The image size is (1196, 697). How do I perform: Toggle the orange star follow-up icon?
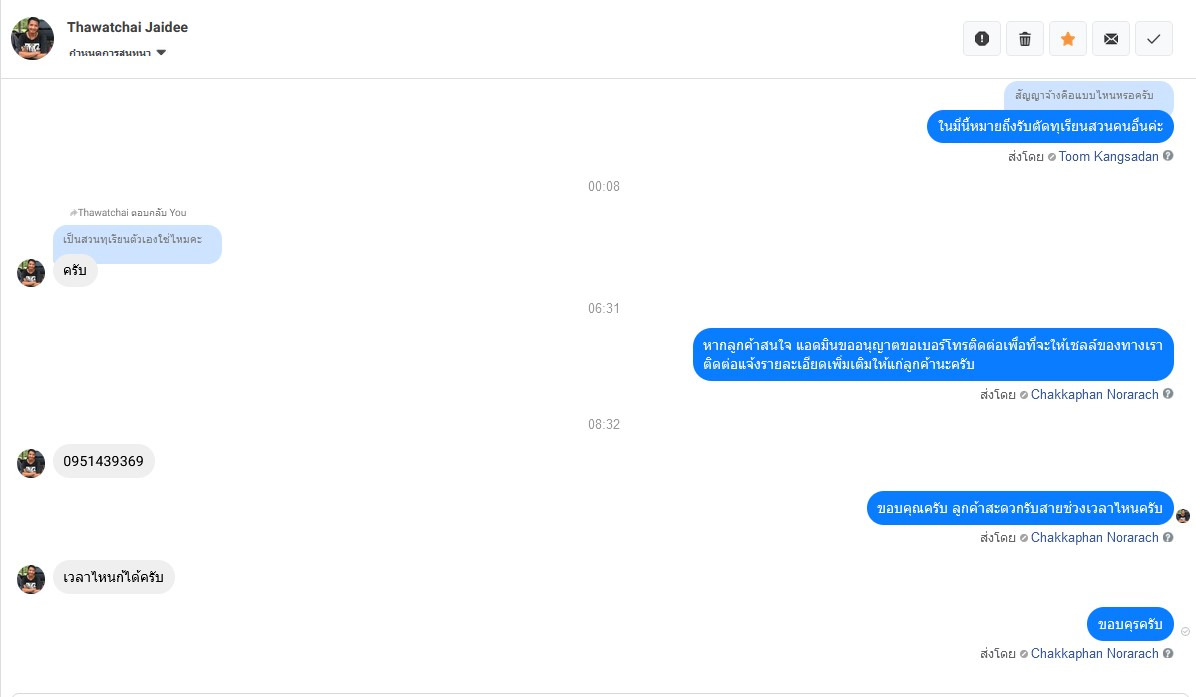1068,38
